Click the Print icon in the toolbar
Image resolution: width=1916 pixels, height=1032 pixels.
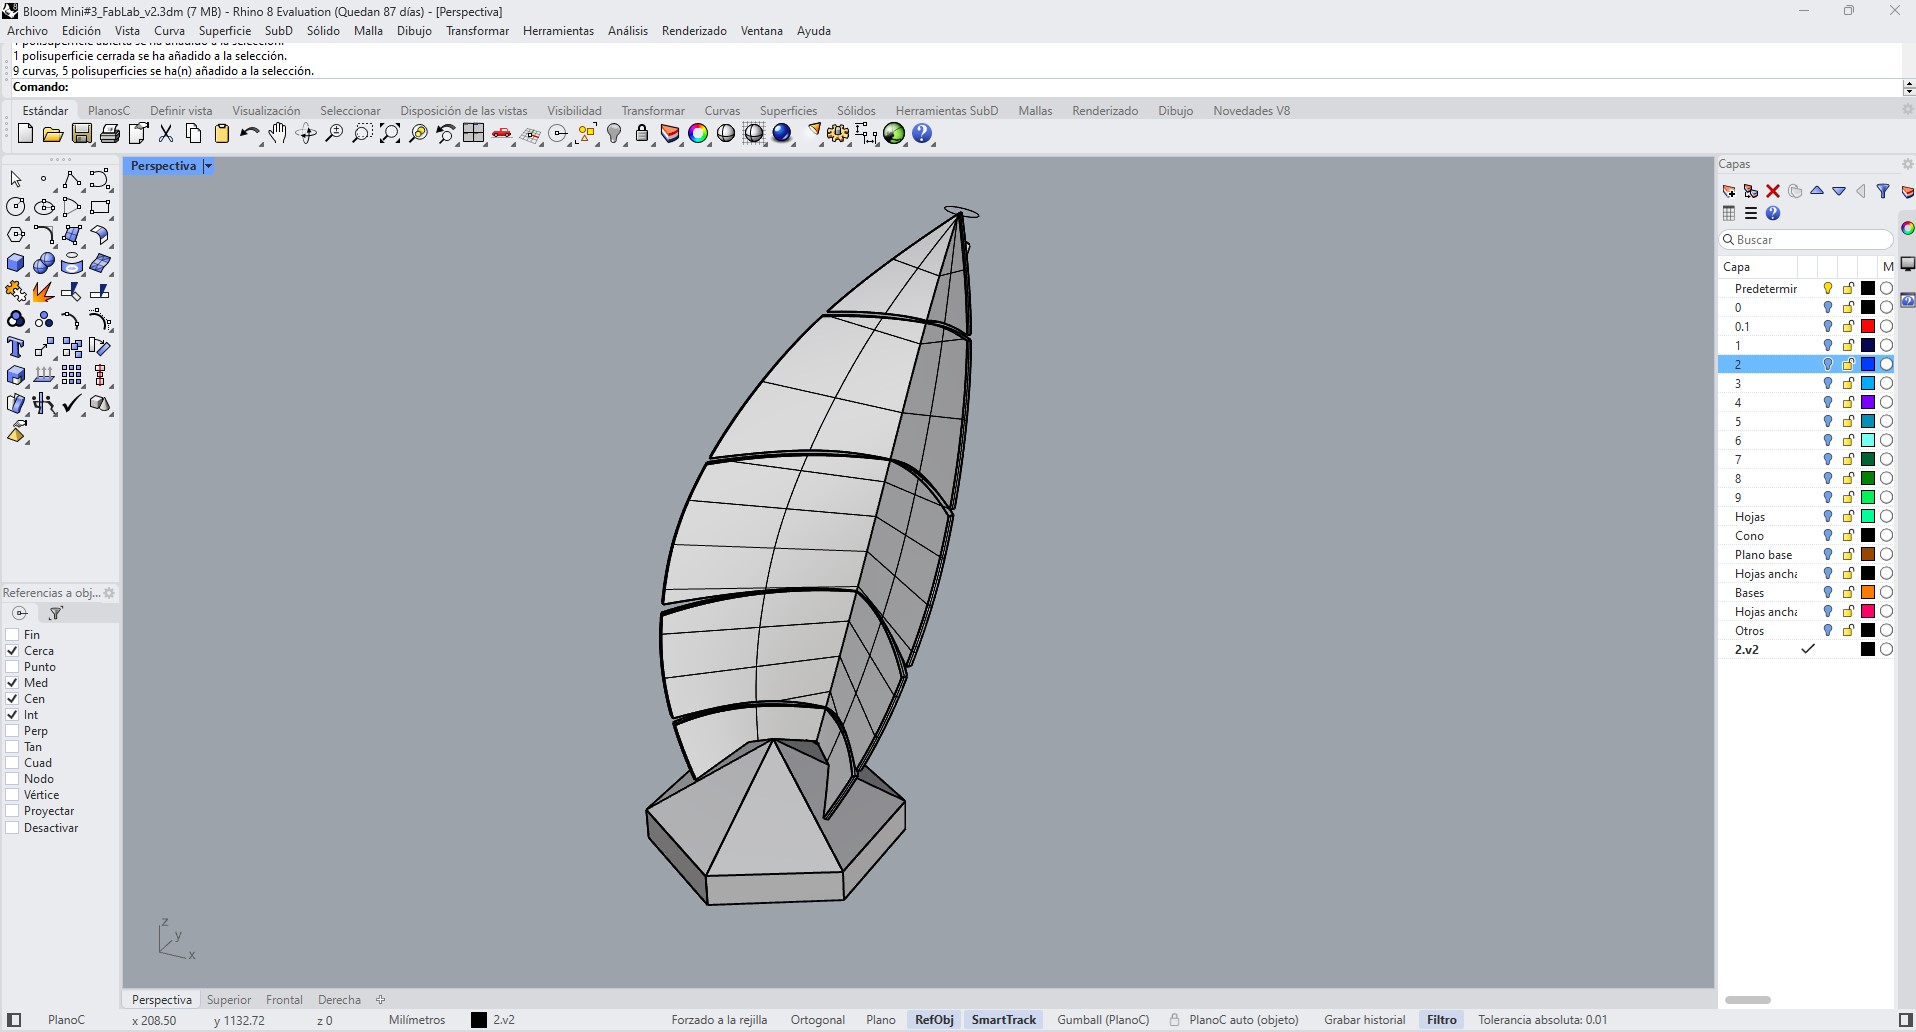[110, 134]
